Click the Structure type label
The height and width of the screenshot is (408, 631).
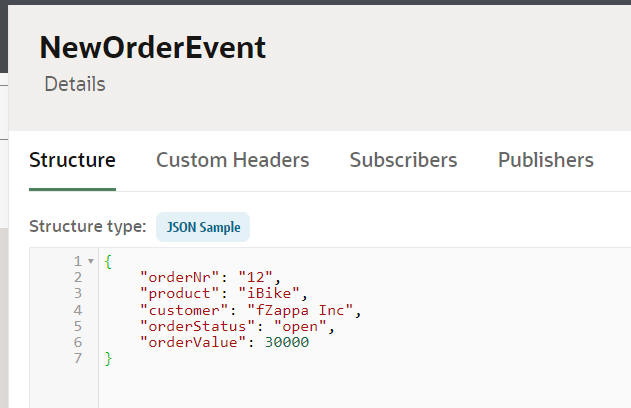tap(88, 227)
